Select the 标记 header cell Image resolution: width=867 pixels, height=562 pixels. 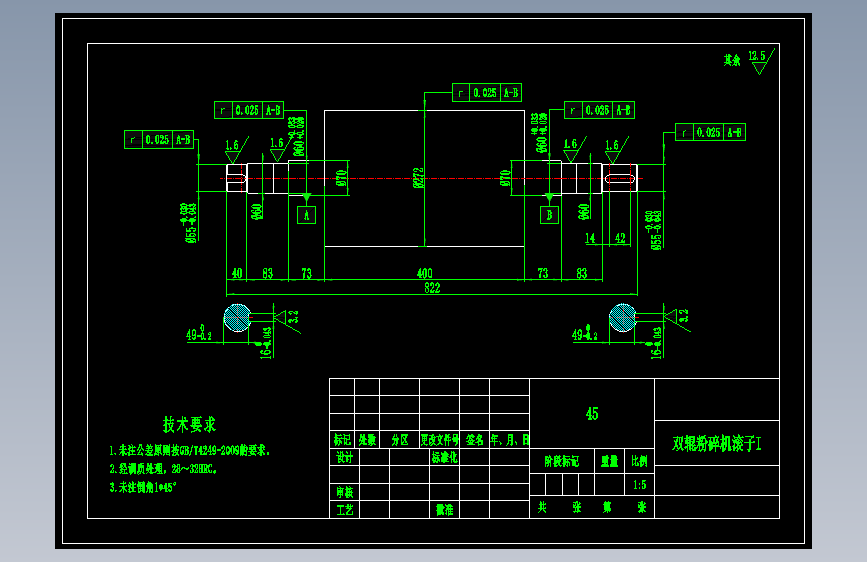click(x=342, y=440)
